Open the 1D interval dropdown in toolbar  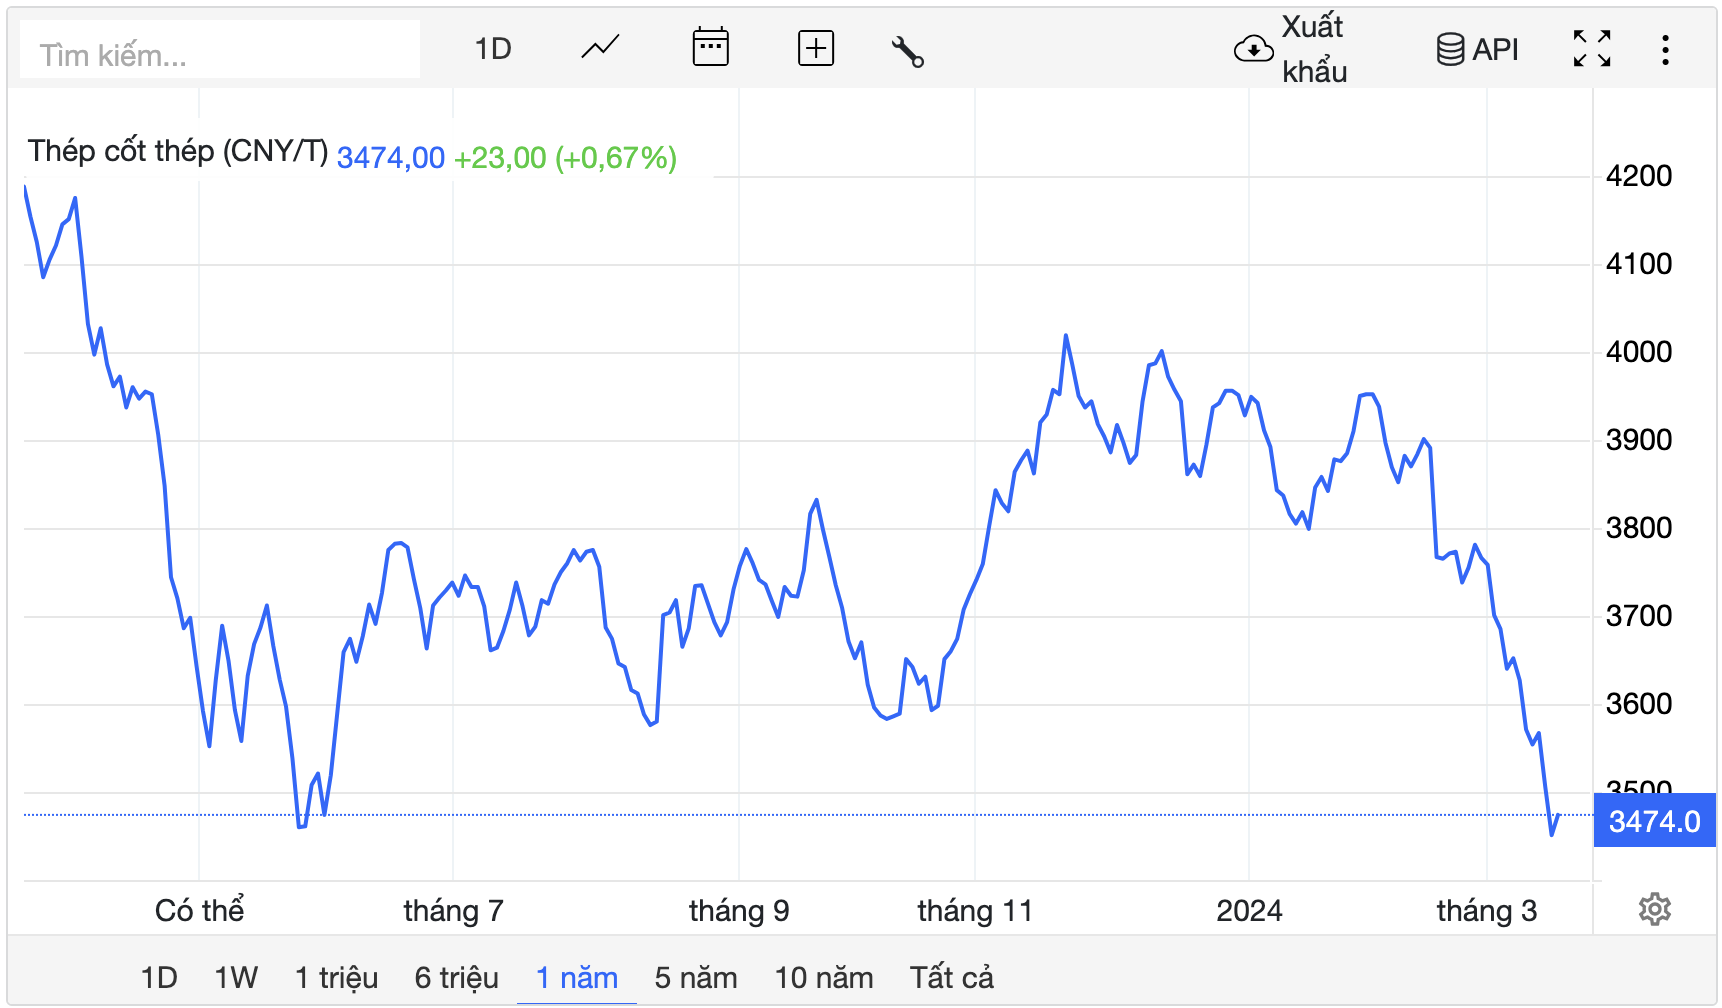493,49
